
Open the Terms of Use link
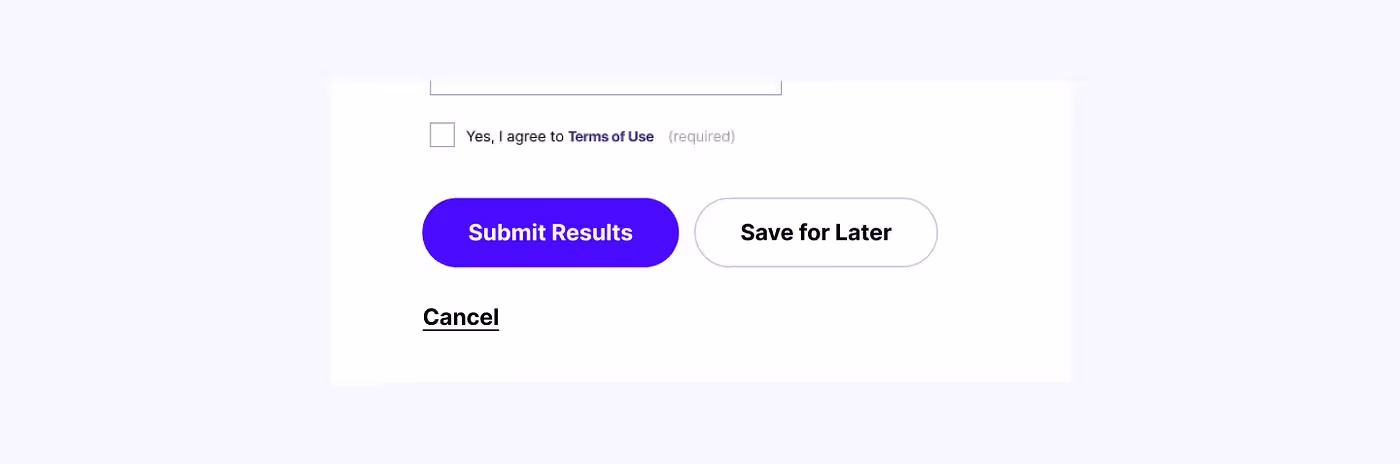click(x=610, y=137)
